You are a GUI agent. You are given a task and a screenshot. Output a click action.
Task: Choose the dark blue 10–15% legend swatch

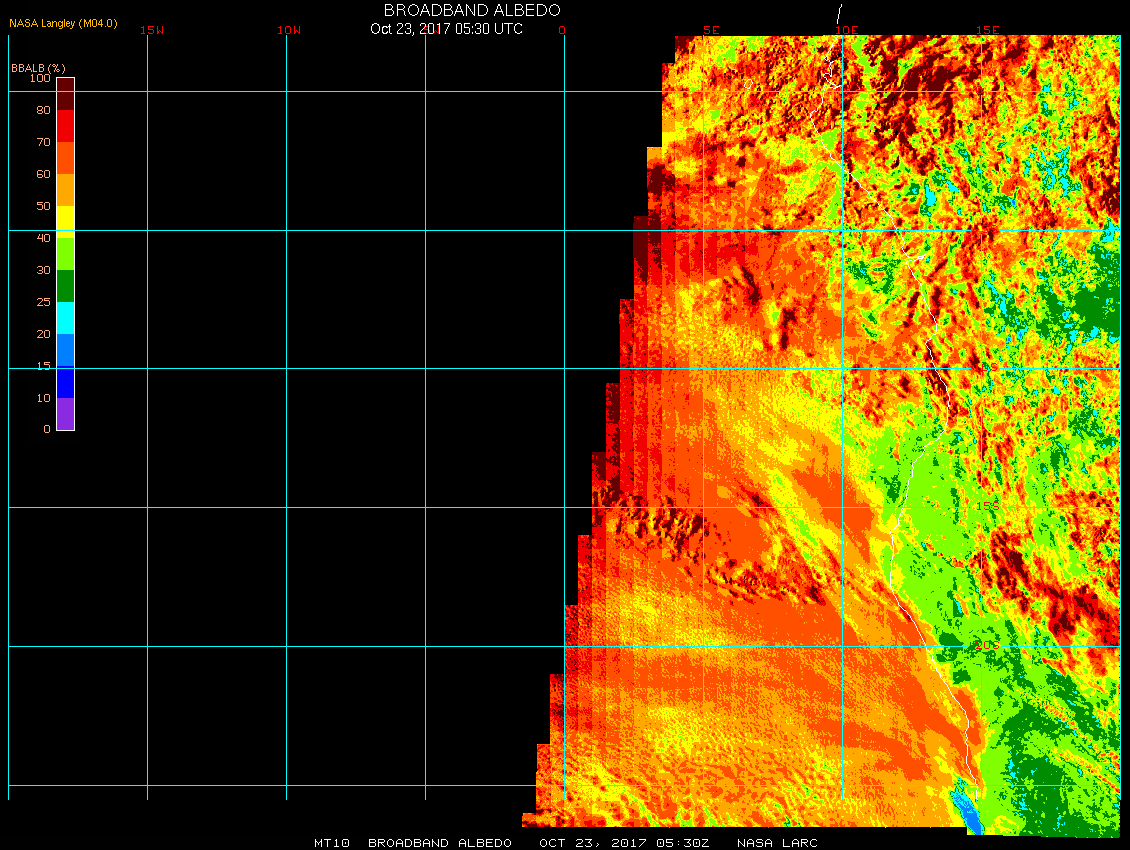(x=65, y=382)
